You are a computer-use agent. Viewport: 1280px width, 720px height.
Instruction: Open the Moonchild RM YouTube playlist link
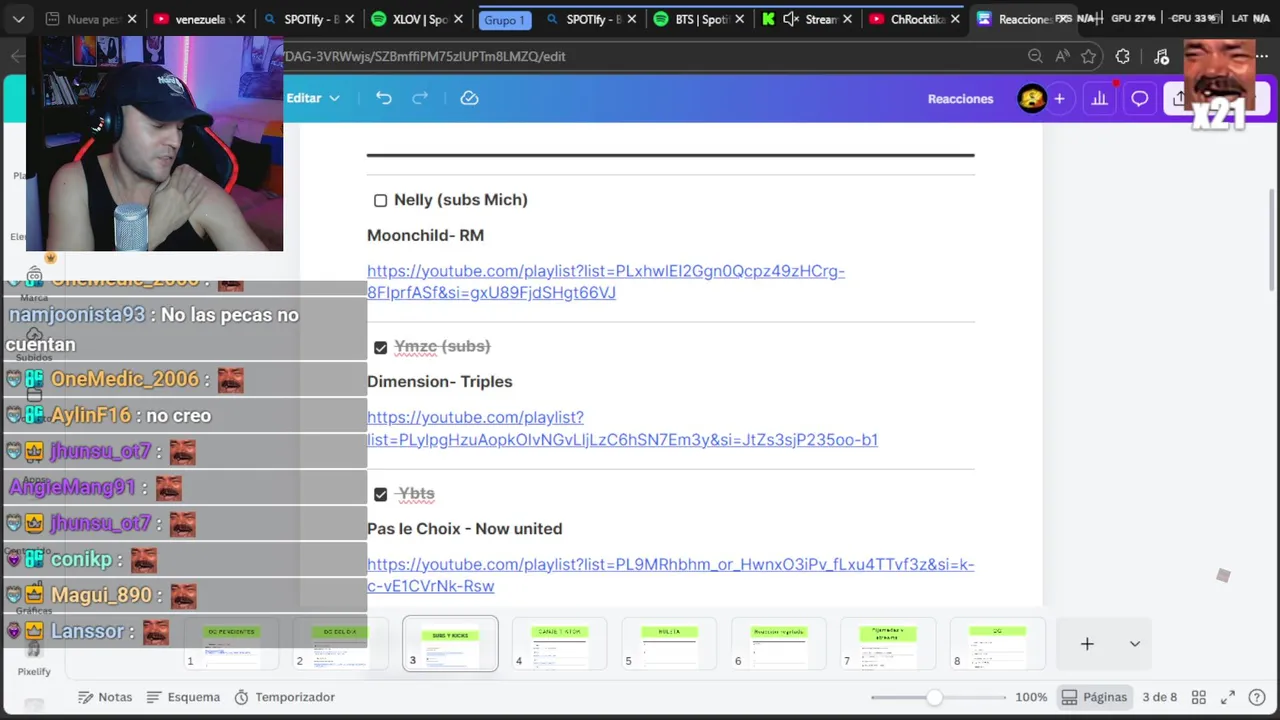click(x=606, y=282)
